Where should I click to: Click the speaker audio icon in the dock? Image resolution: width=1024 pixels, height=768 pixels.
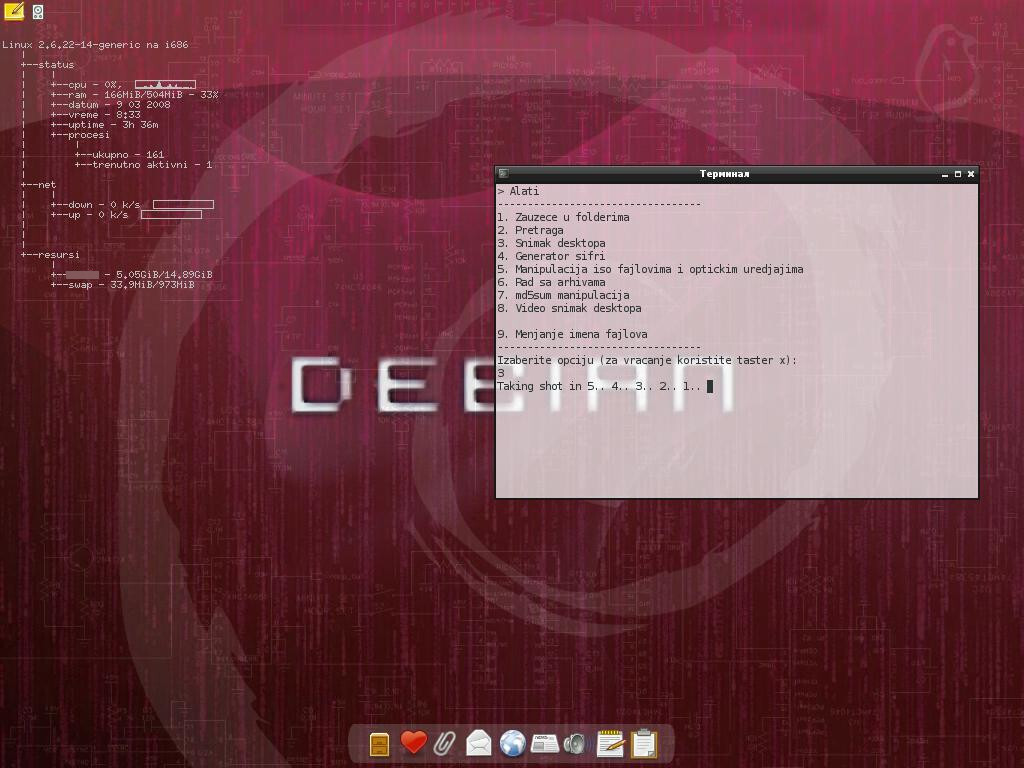[575, 743]
